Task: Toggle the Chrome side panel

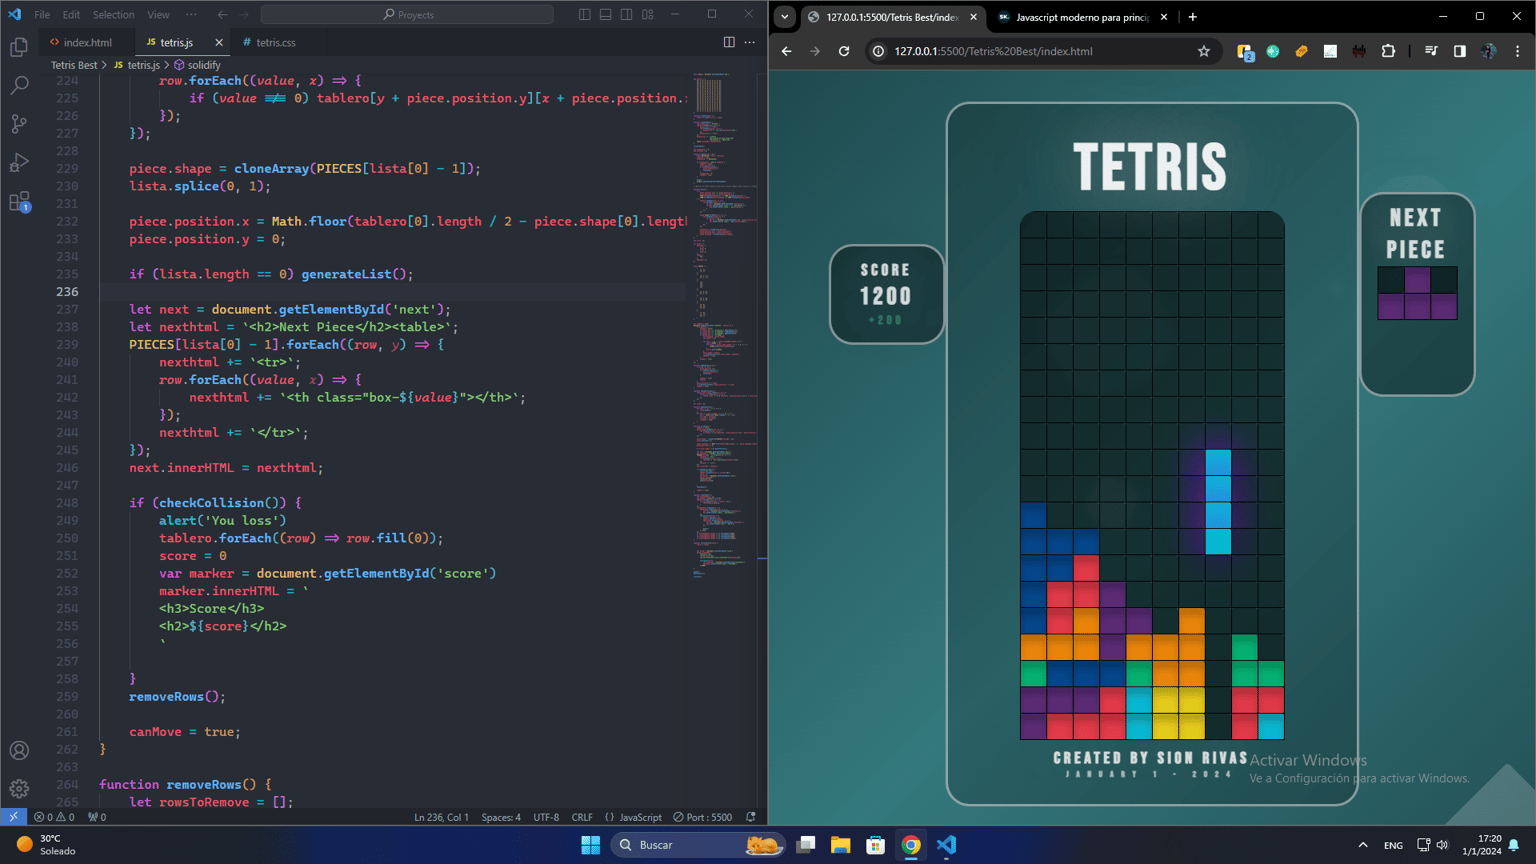Action: click(x=1460, y=51)
